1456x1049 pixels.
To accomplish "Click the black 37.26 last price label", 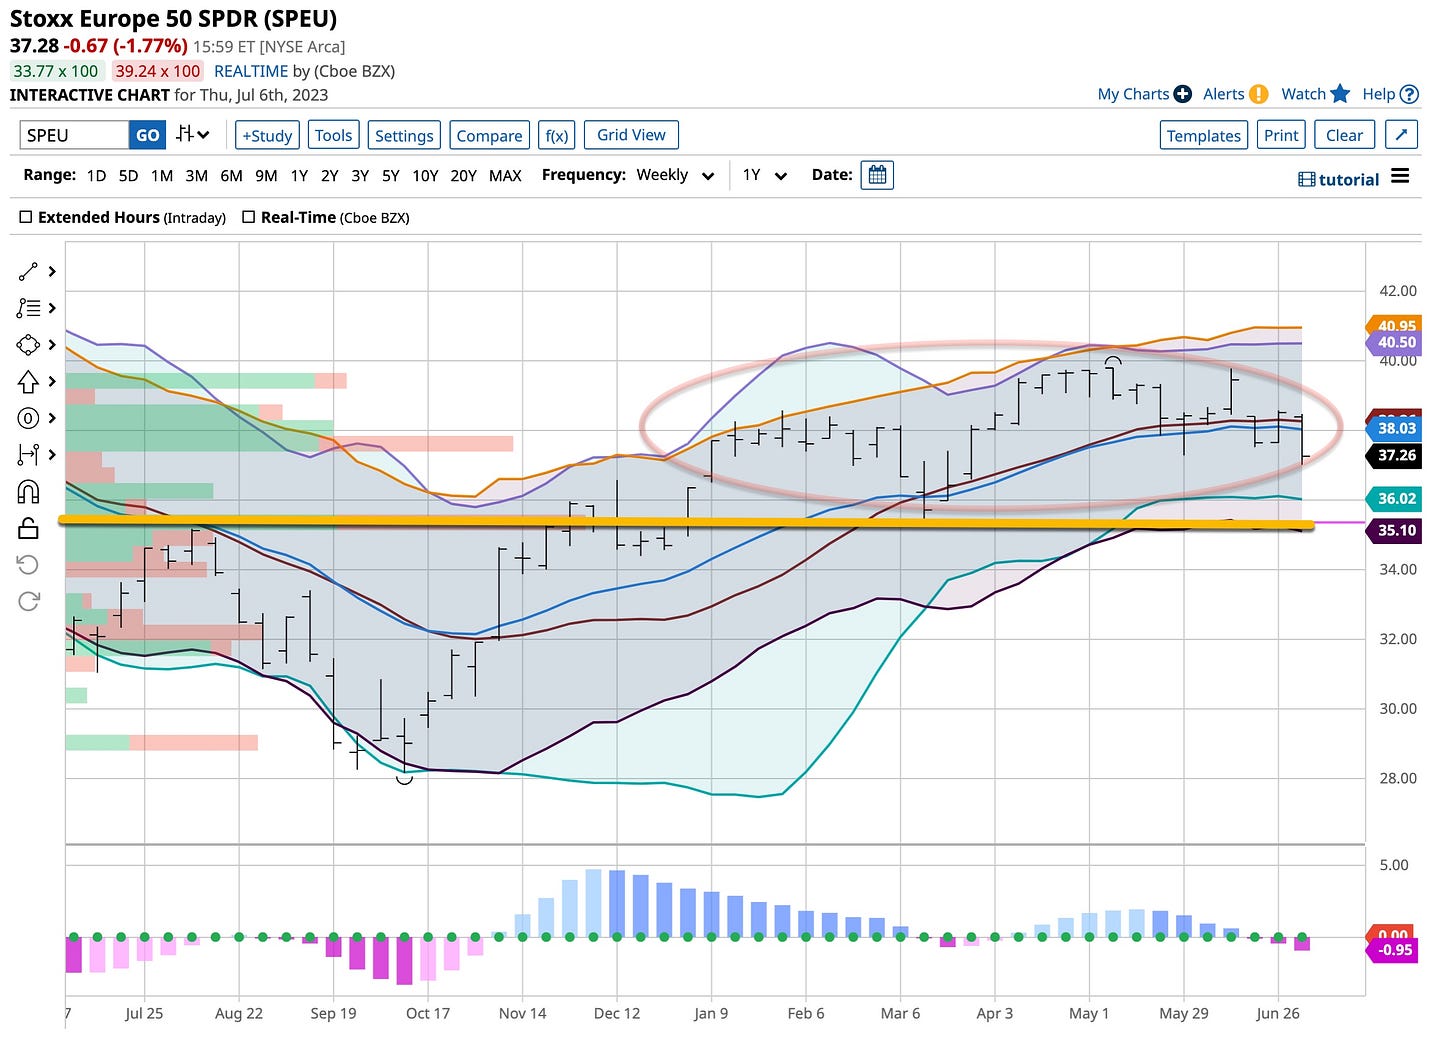I will 1394,455.
